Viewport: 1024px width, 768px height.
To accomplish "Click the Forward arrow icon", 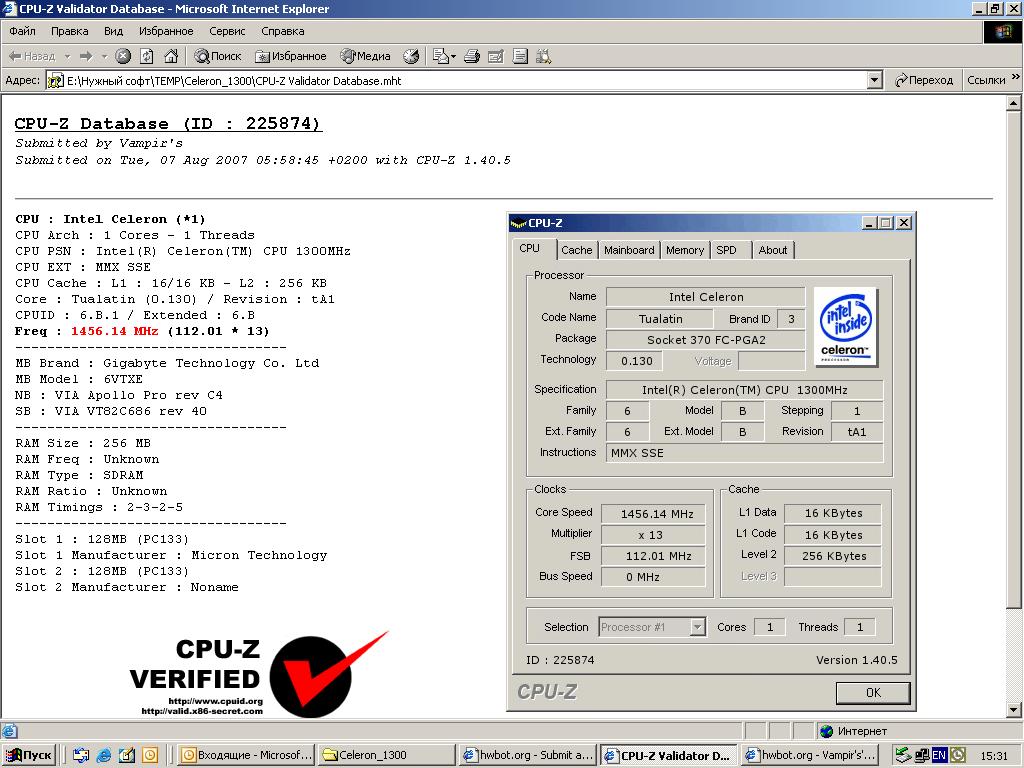I will tap(86, 56).
